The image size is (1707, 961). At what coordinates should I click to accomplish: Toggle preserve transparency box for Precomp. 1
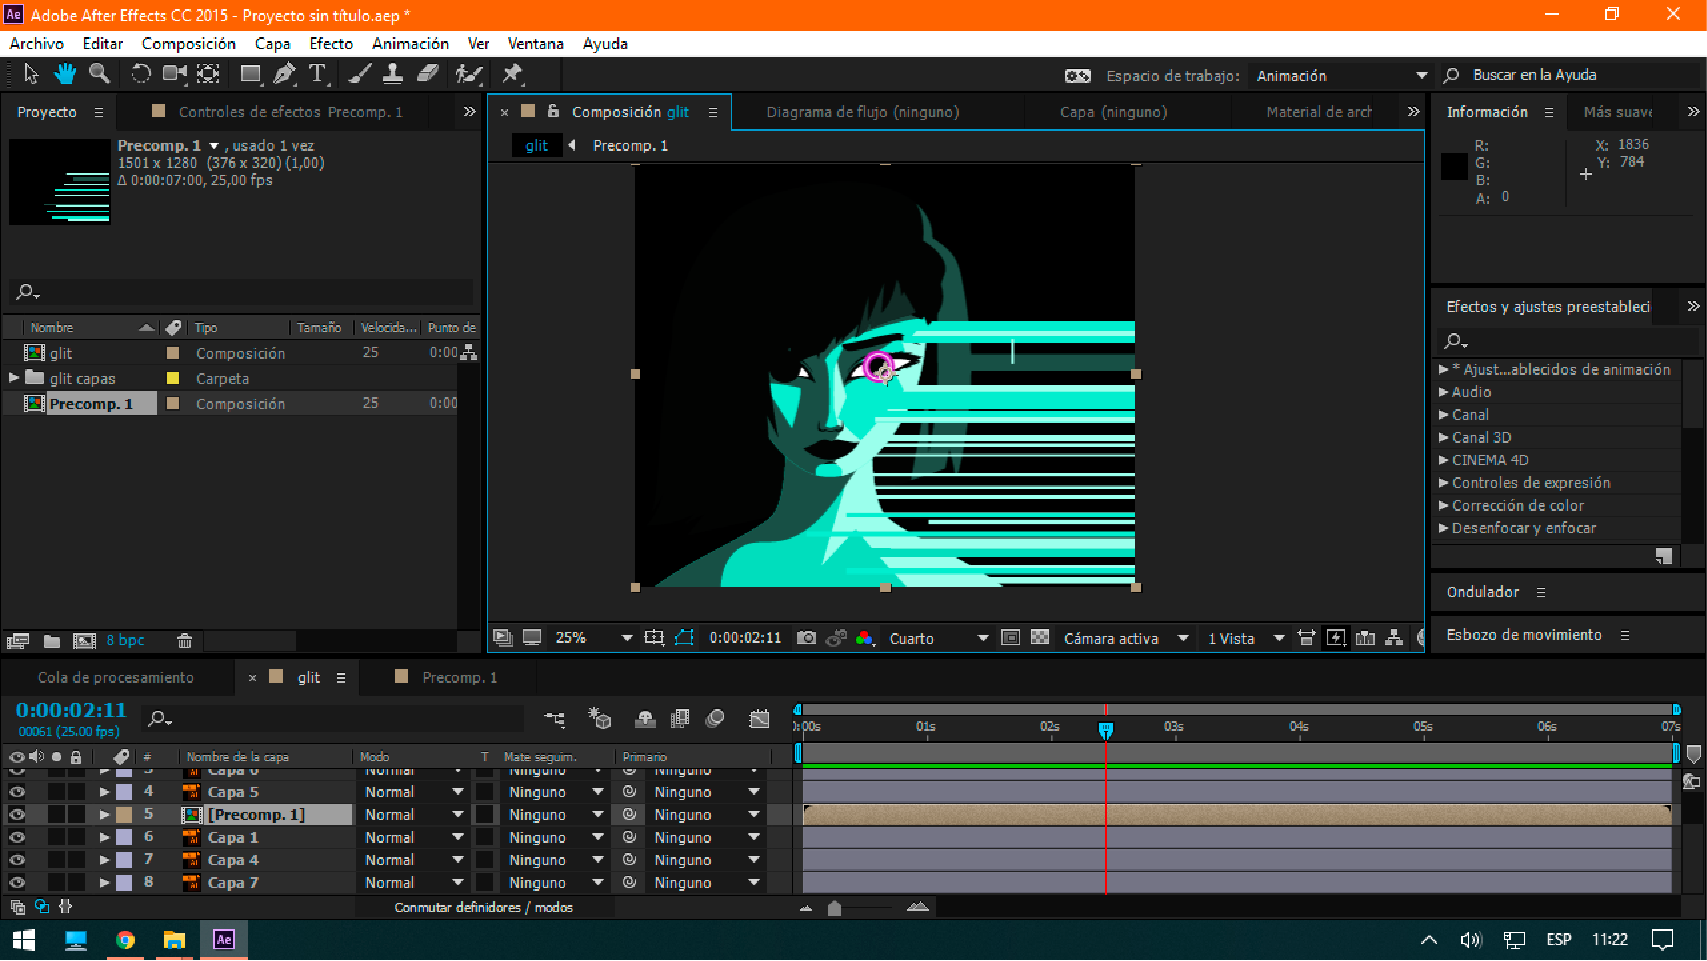485,815
